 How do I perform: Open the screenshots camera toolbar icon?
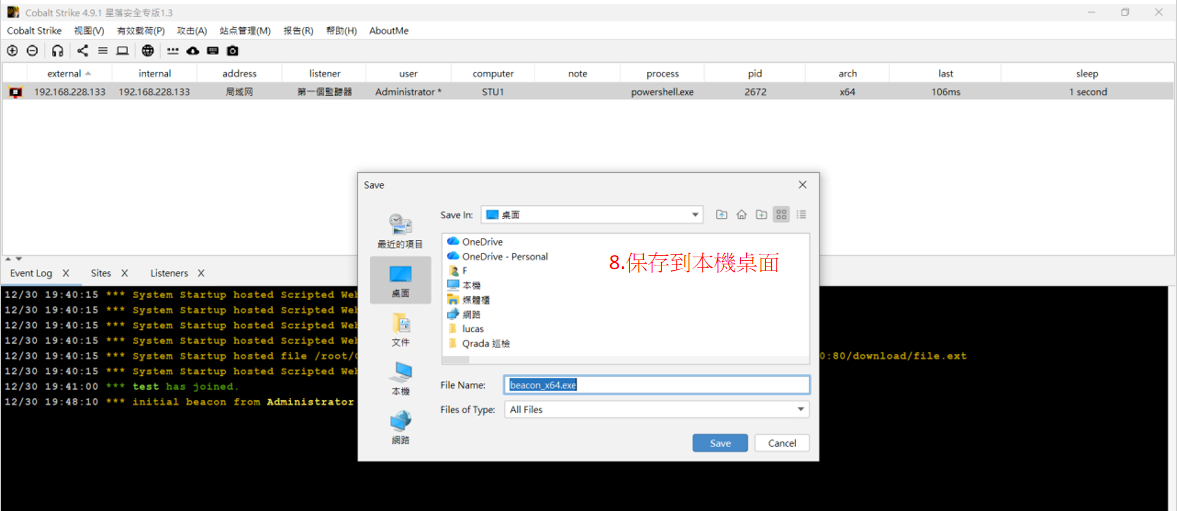coord(233,50)
